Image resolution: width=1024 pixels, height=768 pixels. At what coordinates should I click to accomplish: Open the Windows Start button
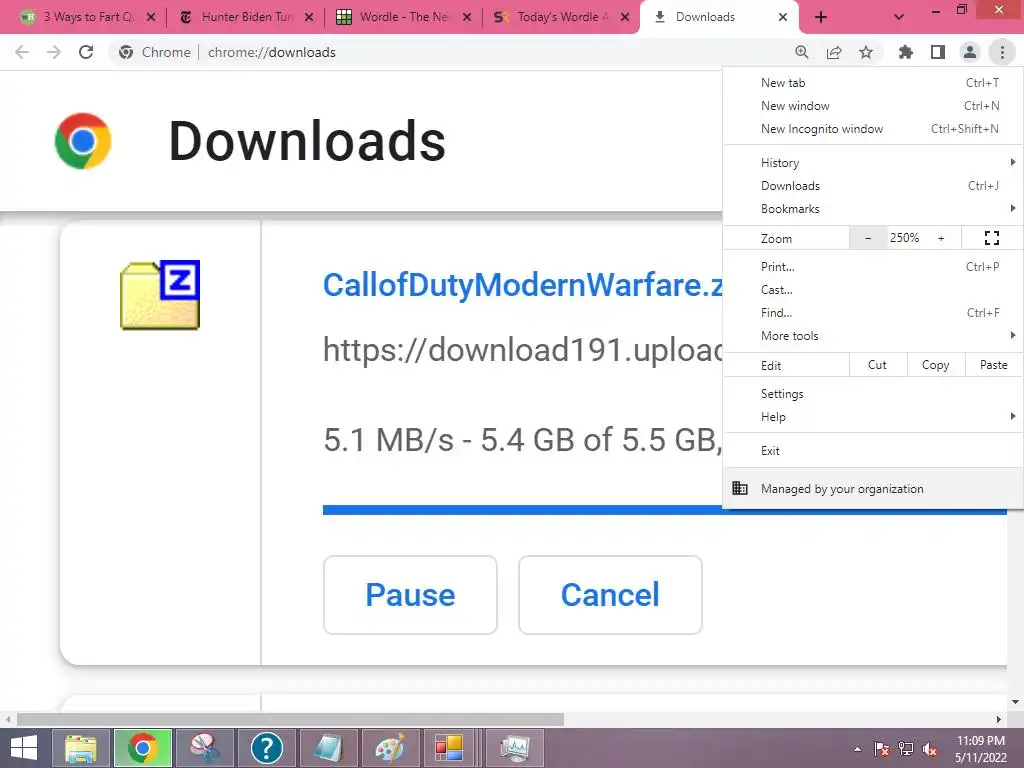point(24,748)
